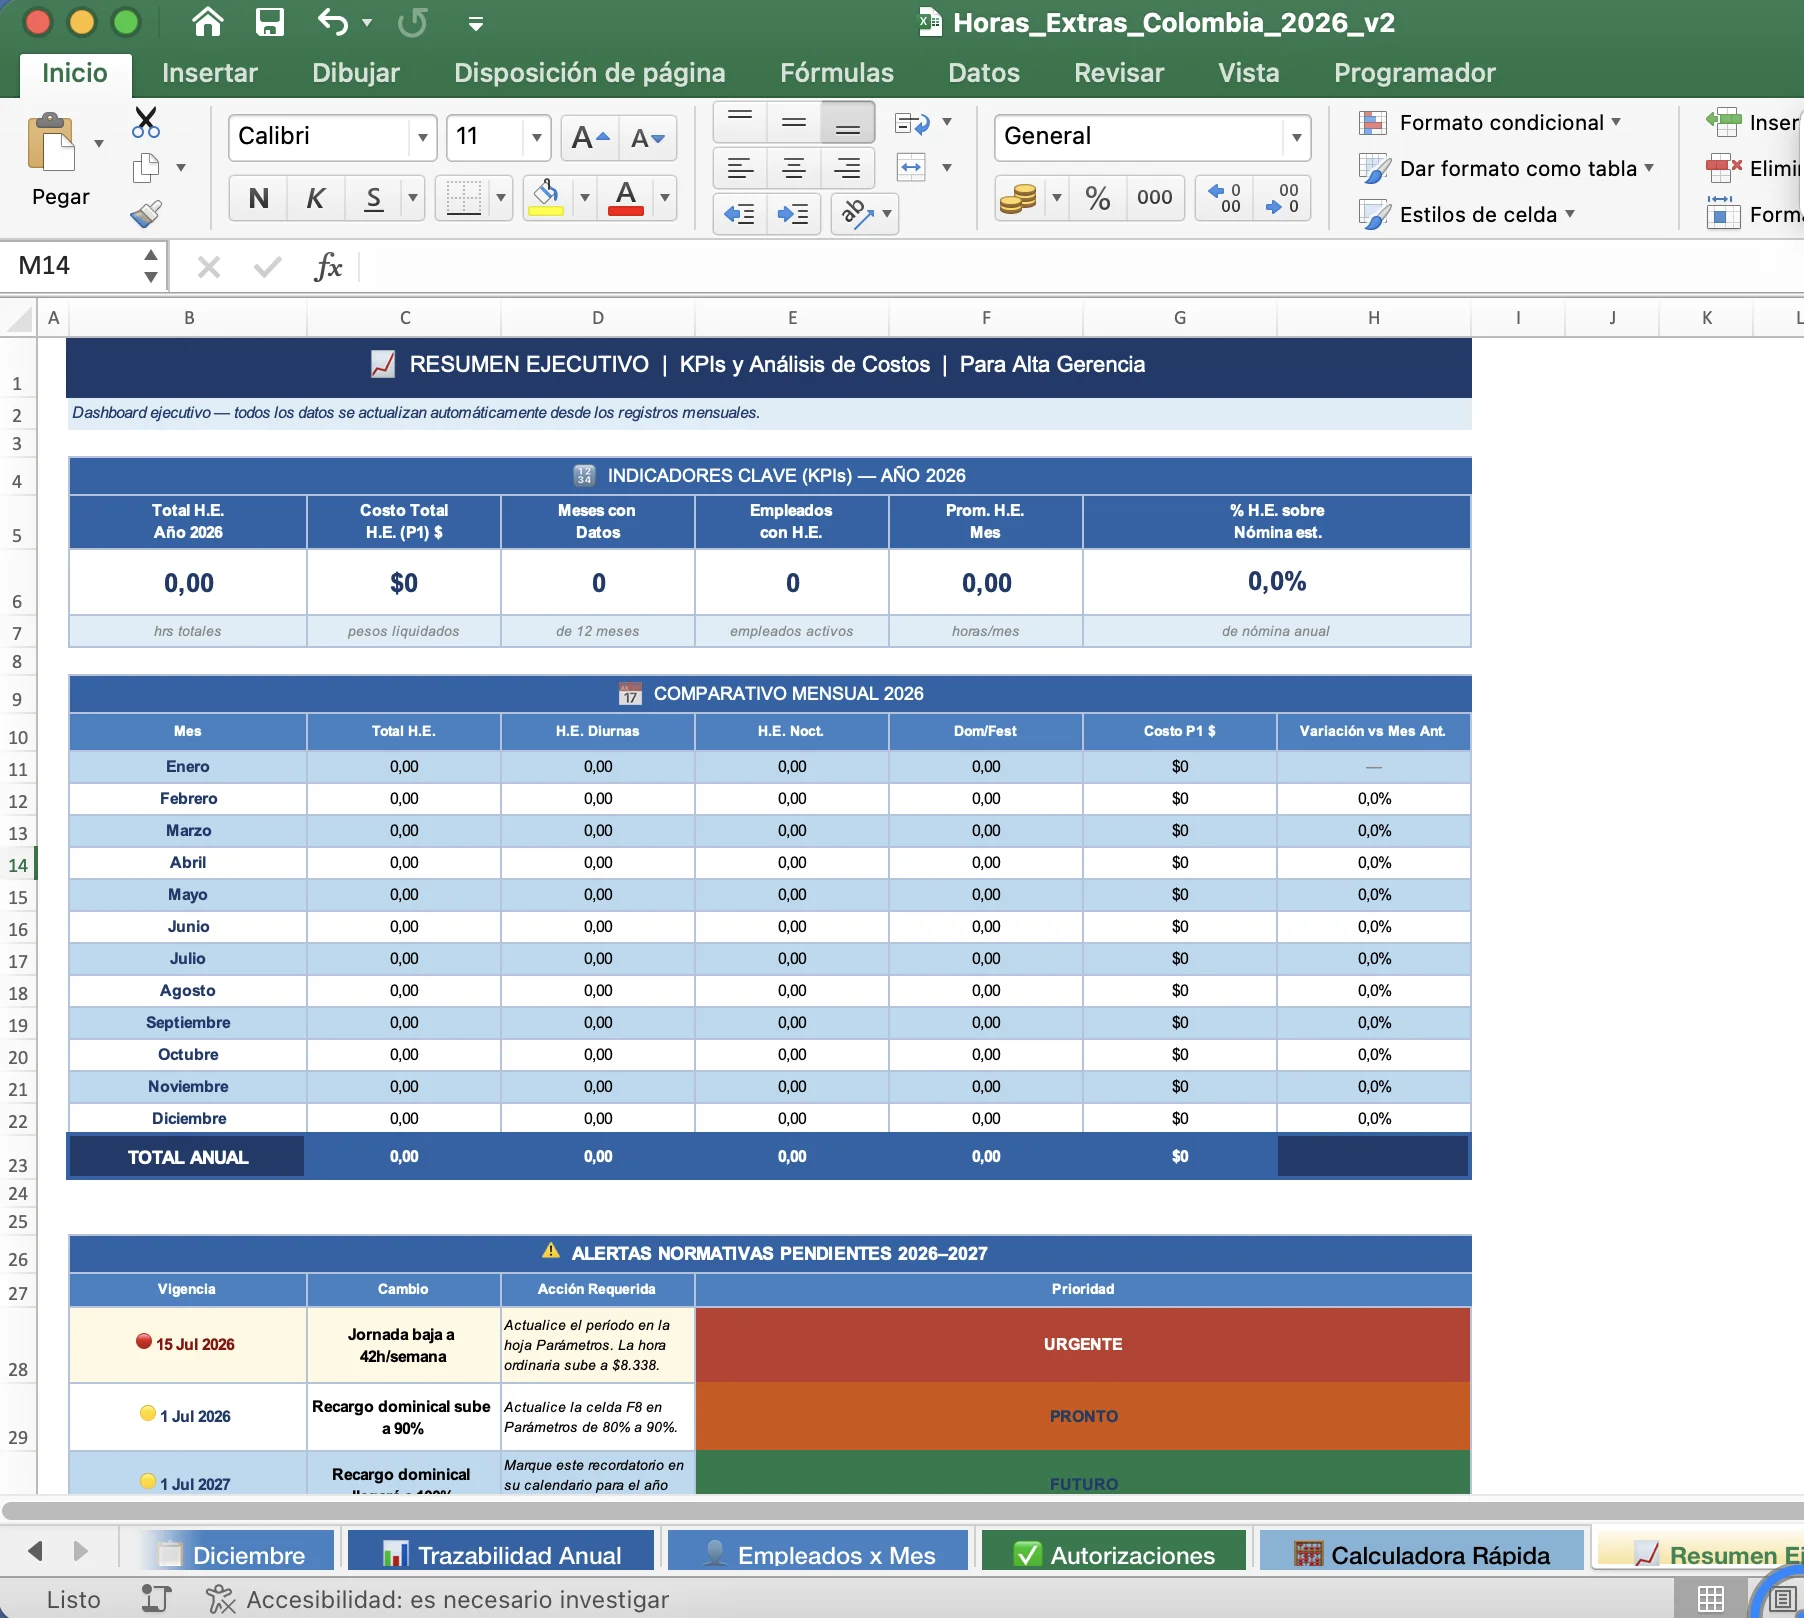The width and height of the screenshot is (1804, 1618).
Task: Click the Insert function fx icon
Action: pyautogui.click(x=327, y=267)
